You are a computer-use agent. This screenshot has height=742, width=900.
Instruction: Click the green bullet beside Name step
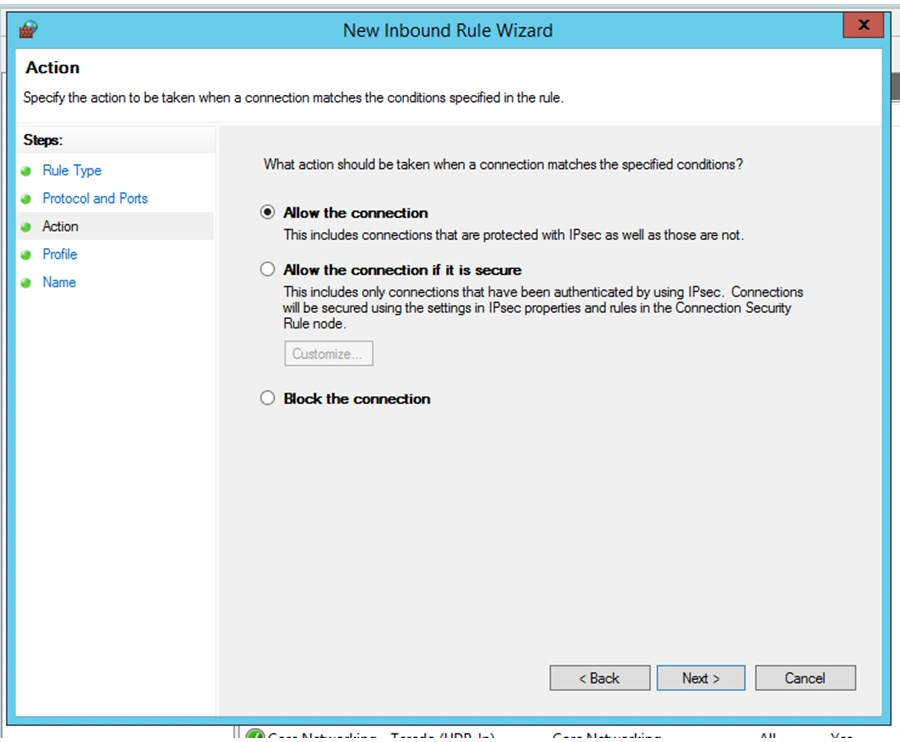[x=26, y=283]
